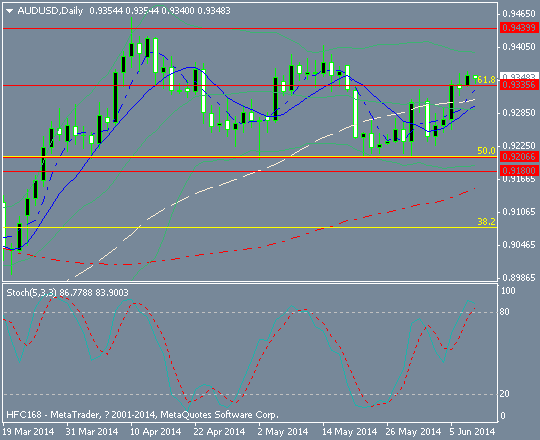Select the 22 Apr 2014 date label
The image size is (540, 440).
point(219,432)
